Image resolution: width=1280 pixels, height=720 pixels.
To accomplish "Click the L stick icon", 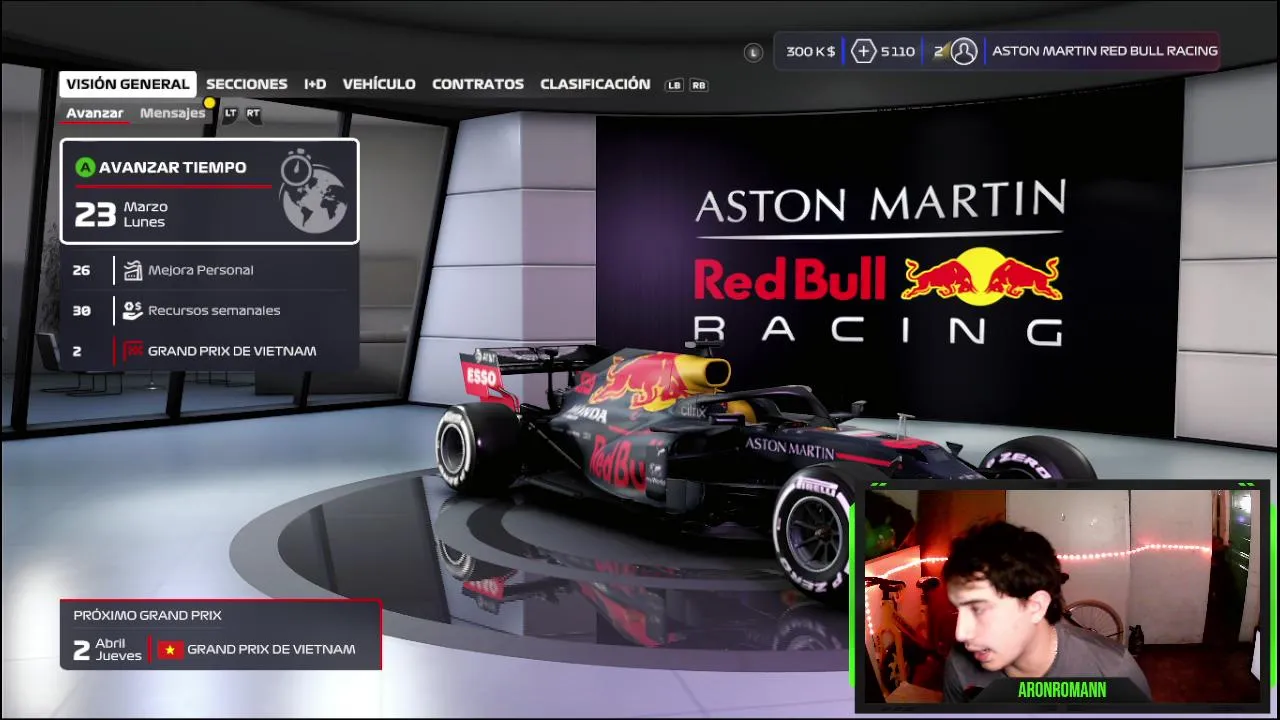I will tap(754, 52).
